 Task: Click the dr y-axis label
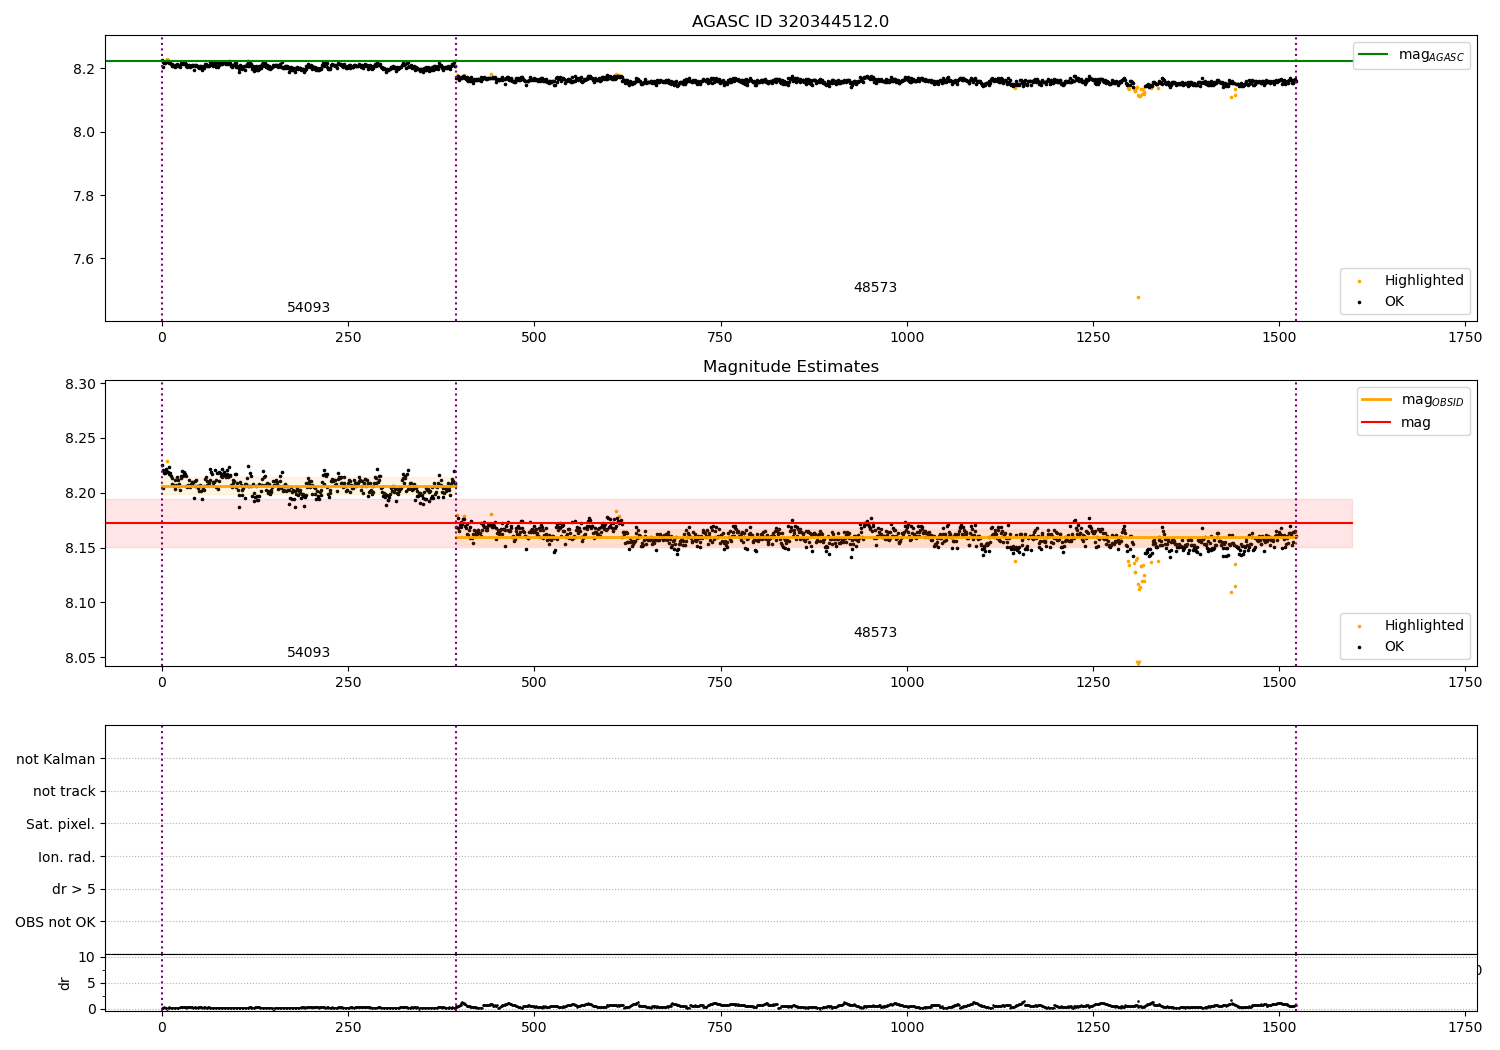click(65, 983)
